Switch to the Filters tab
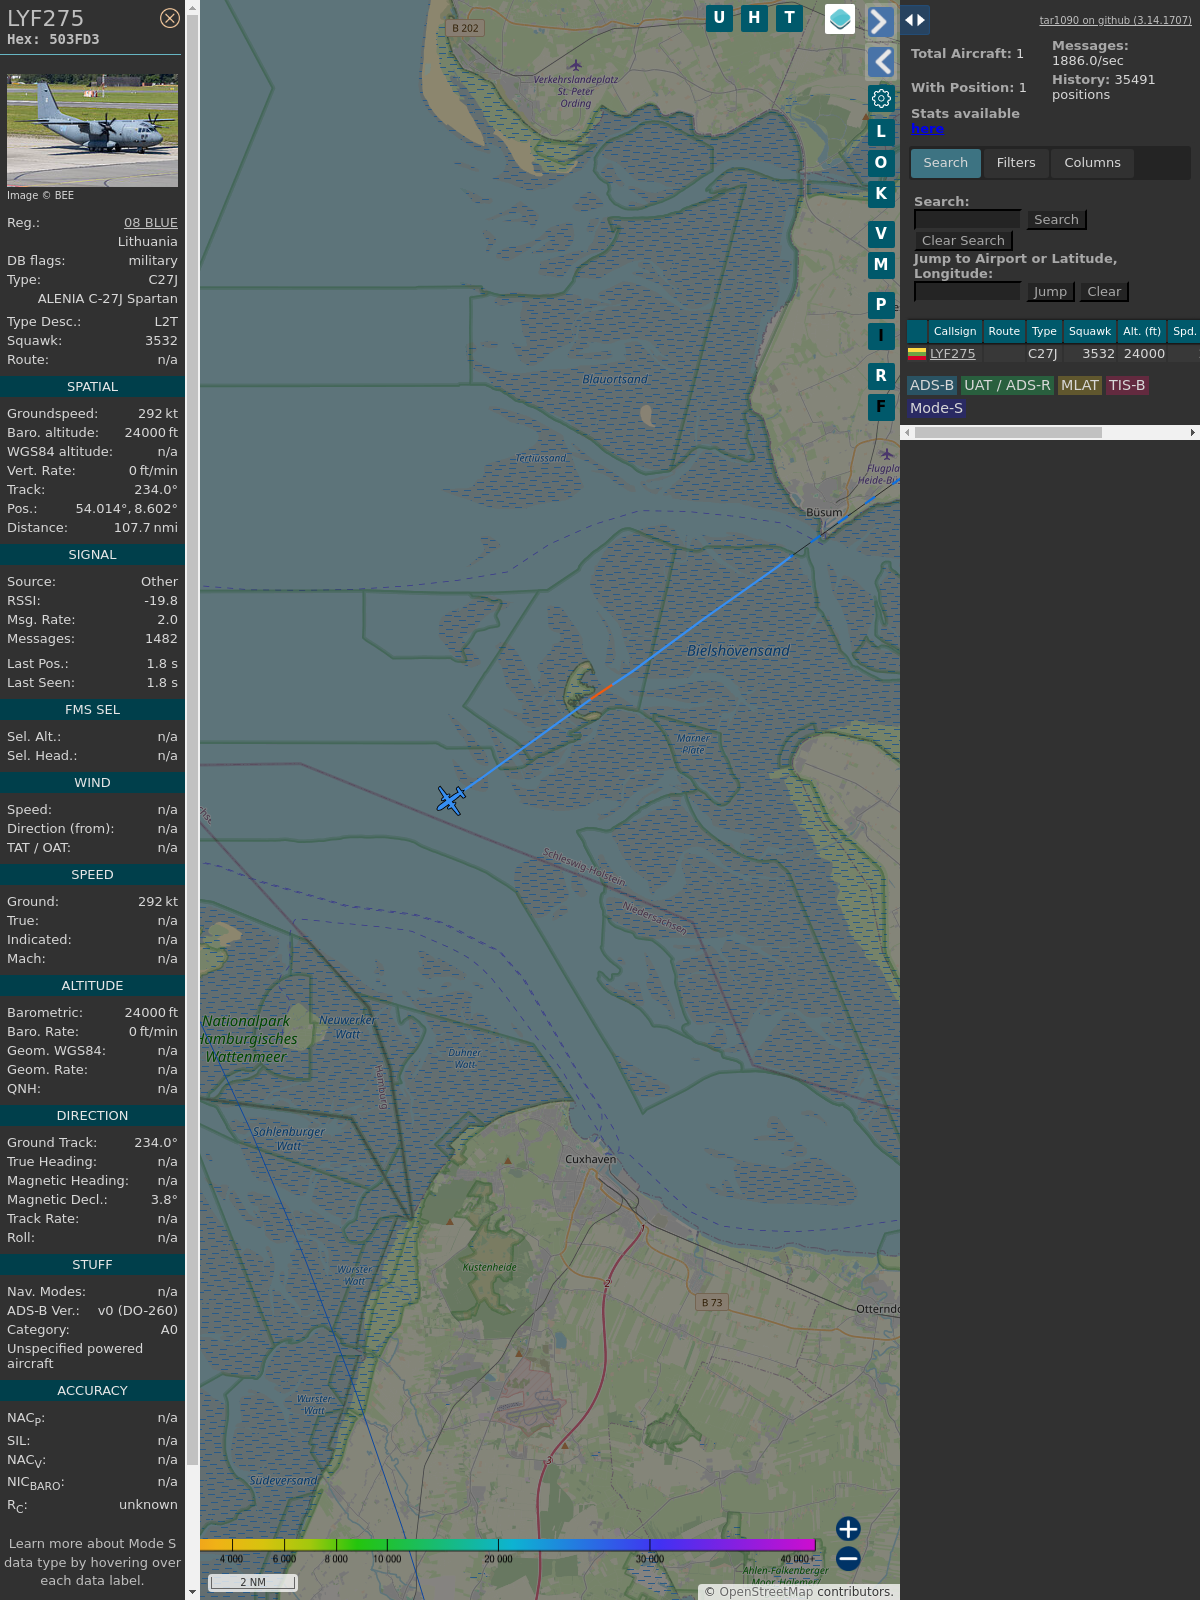 (1015, 163)
